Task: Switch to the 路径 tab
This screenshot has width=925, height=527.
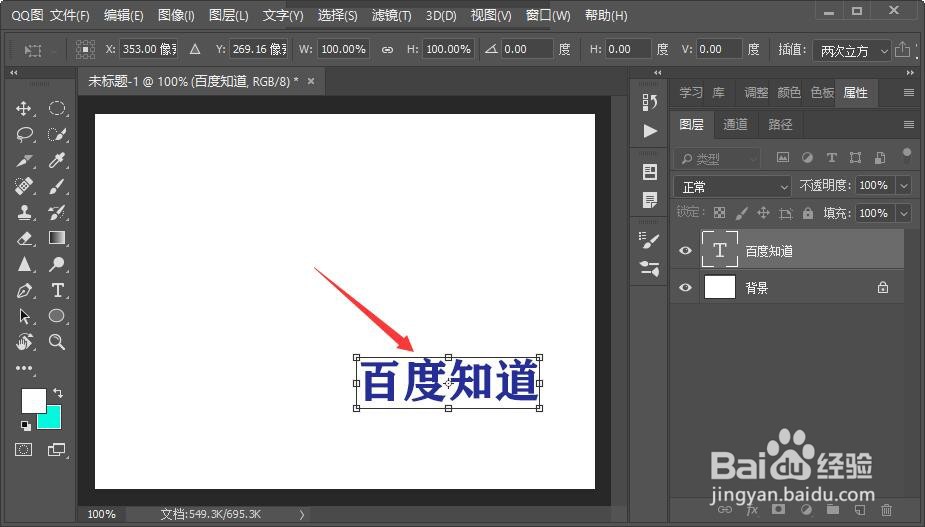Action: coord(780,125)
